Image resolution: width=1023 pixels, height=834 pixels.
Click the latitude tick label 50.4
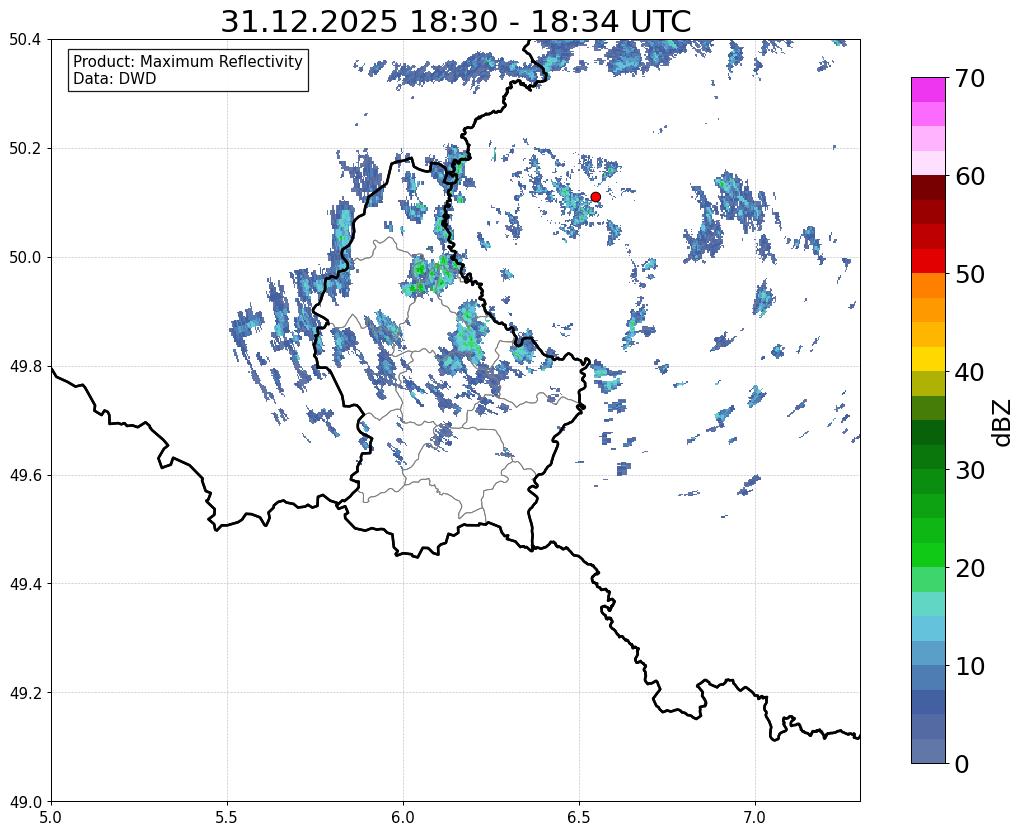pyautogui.click(x=25, y=40)
